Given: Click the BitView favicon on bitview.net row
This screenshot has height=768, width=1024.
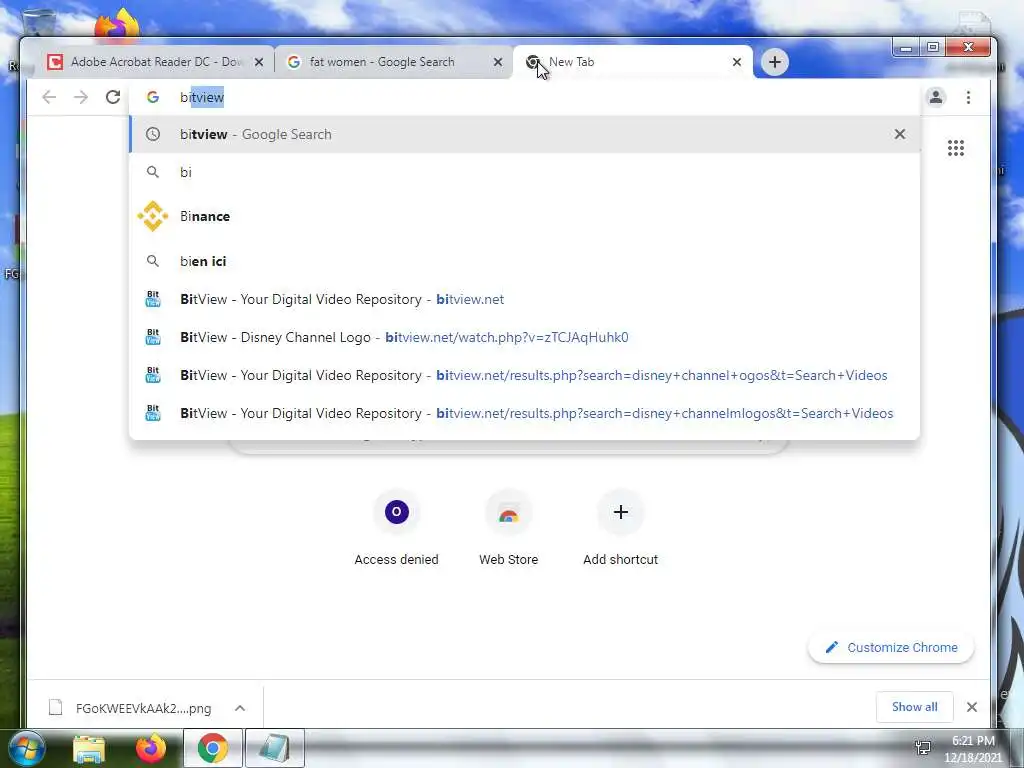Looking at the screenshot, I should 153,299.
